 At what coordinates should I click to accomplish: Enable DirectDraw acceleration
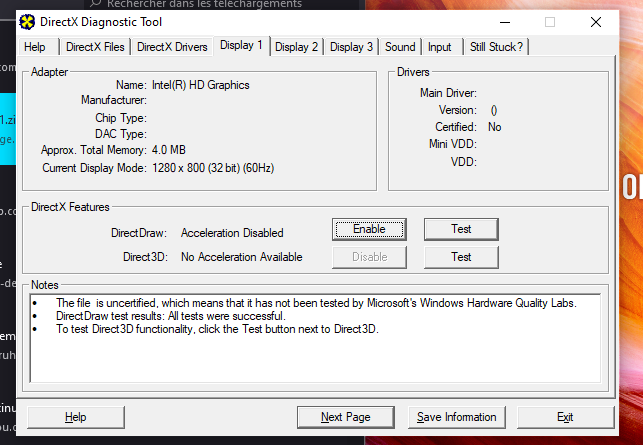click(369, 229)
